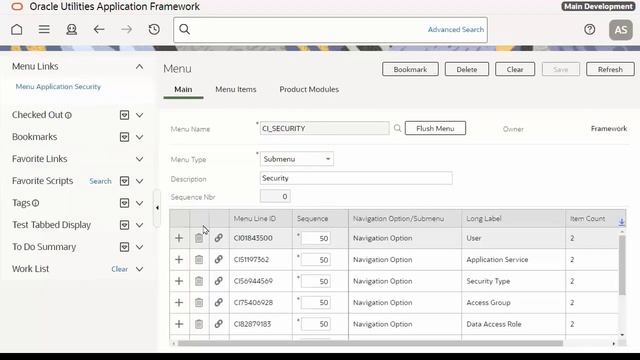Delete the CI01843500 row with trash icon

click(x=199, y=238)
